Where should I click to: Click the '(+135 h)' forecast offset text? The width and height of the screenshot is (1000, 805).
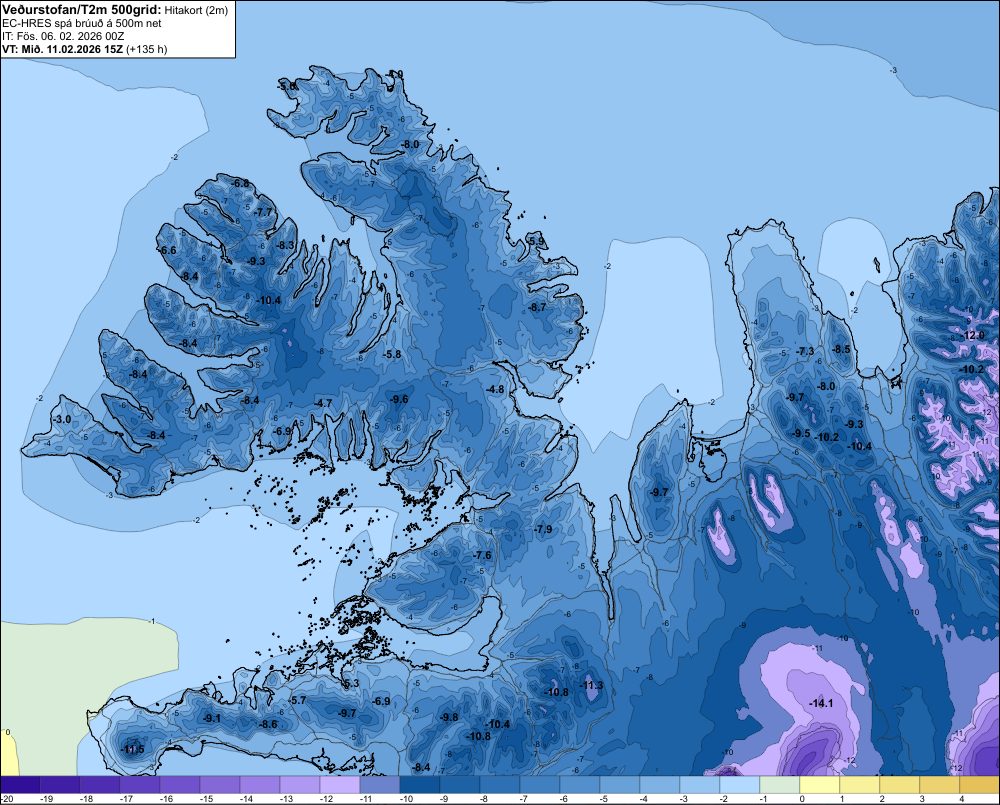(x=147, y=49)
